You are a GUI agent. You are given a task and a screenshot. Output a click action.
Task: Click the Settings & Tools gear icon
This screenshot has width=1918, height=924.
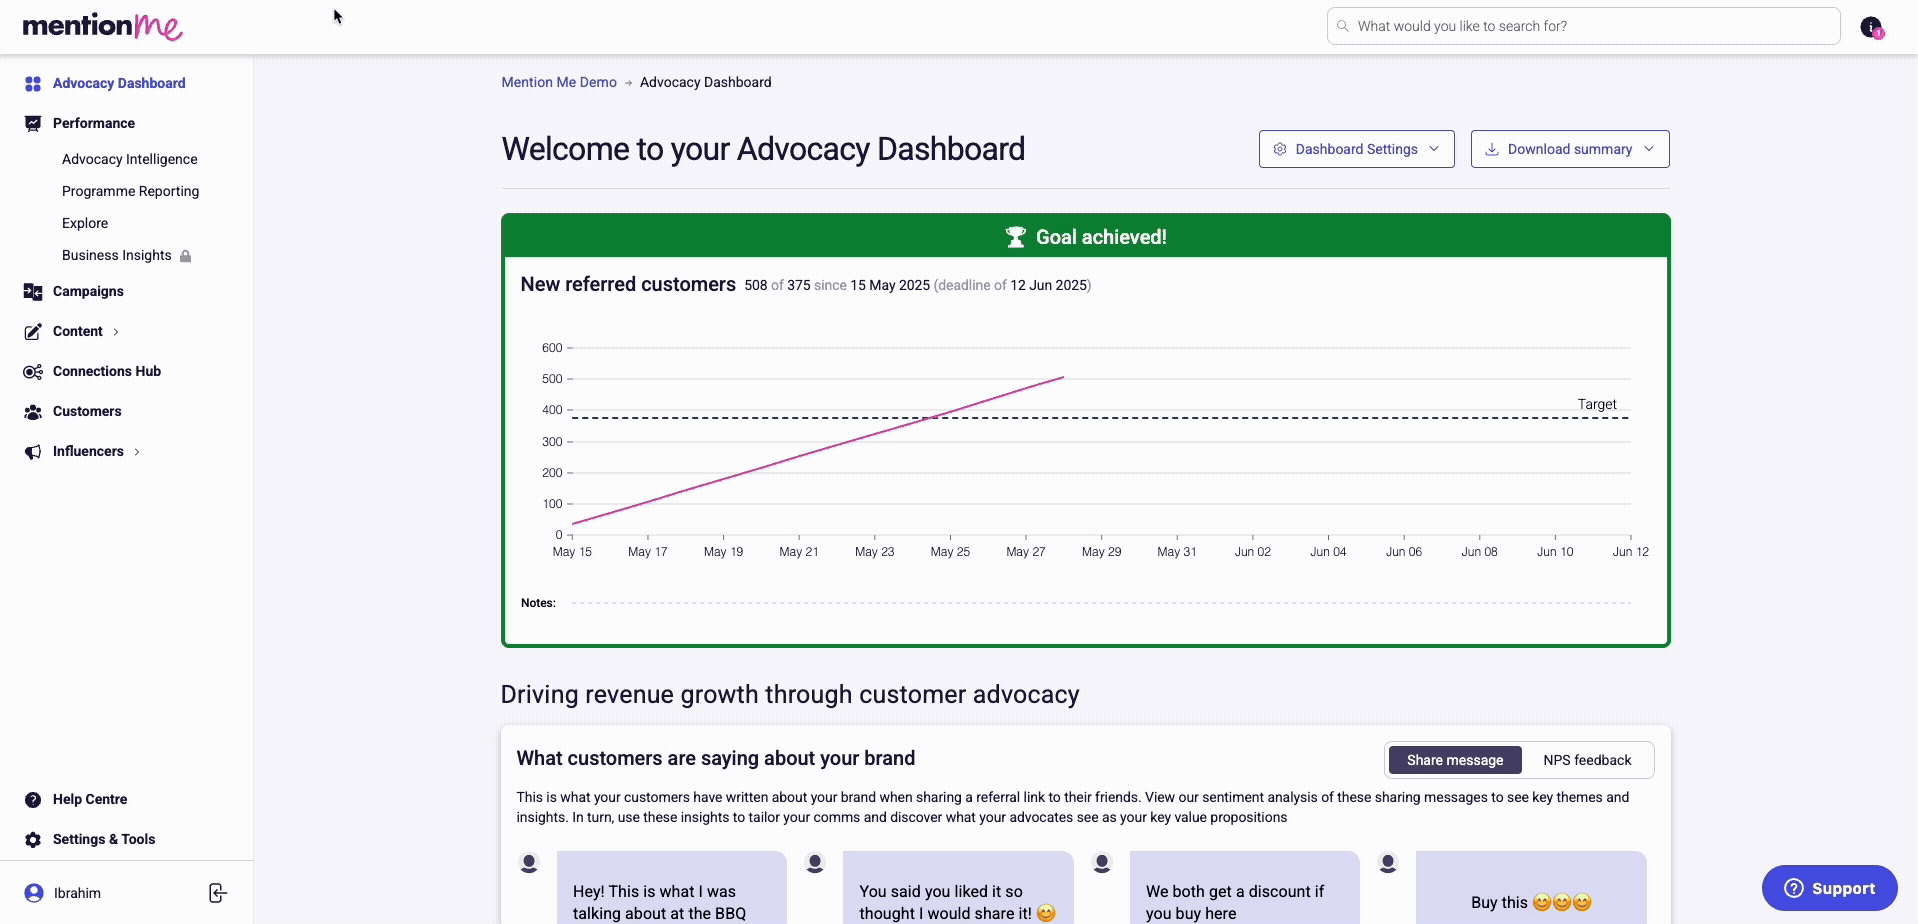click(x=33, y=839)
